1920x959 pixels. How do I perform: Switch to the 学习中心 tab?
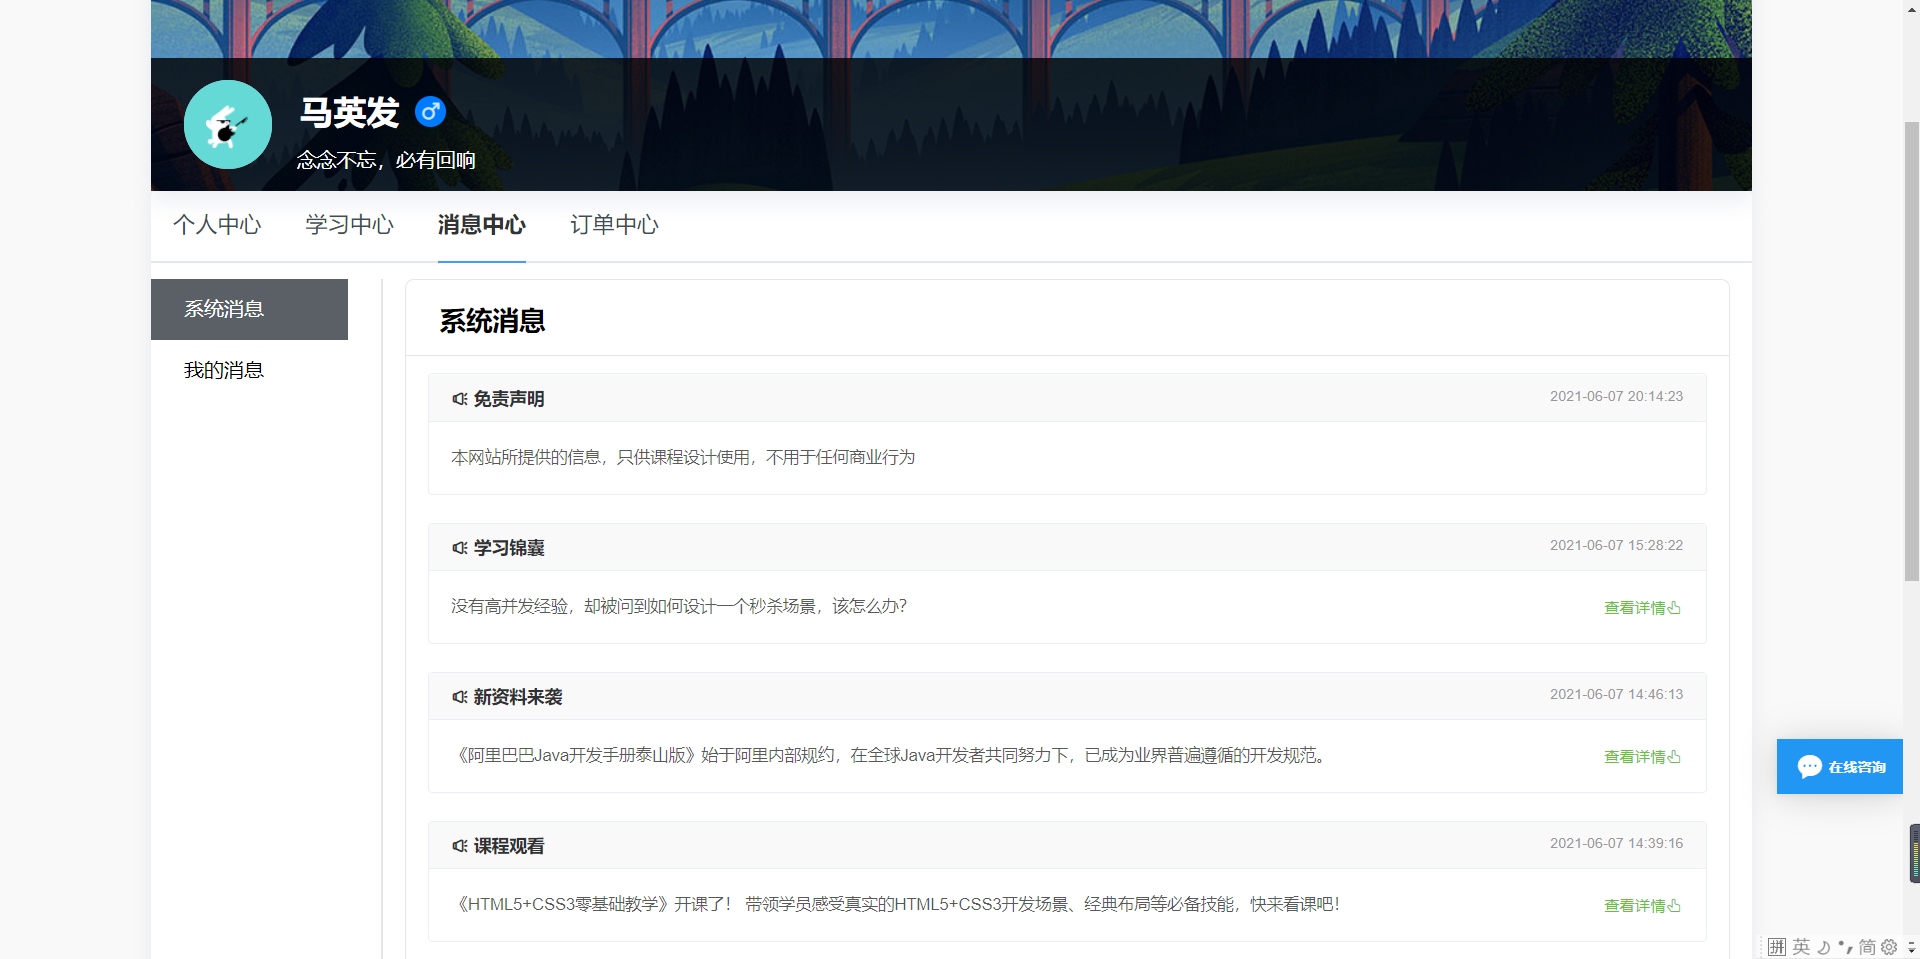[x=350, y=225]
